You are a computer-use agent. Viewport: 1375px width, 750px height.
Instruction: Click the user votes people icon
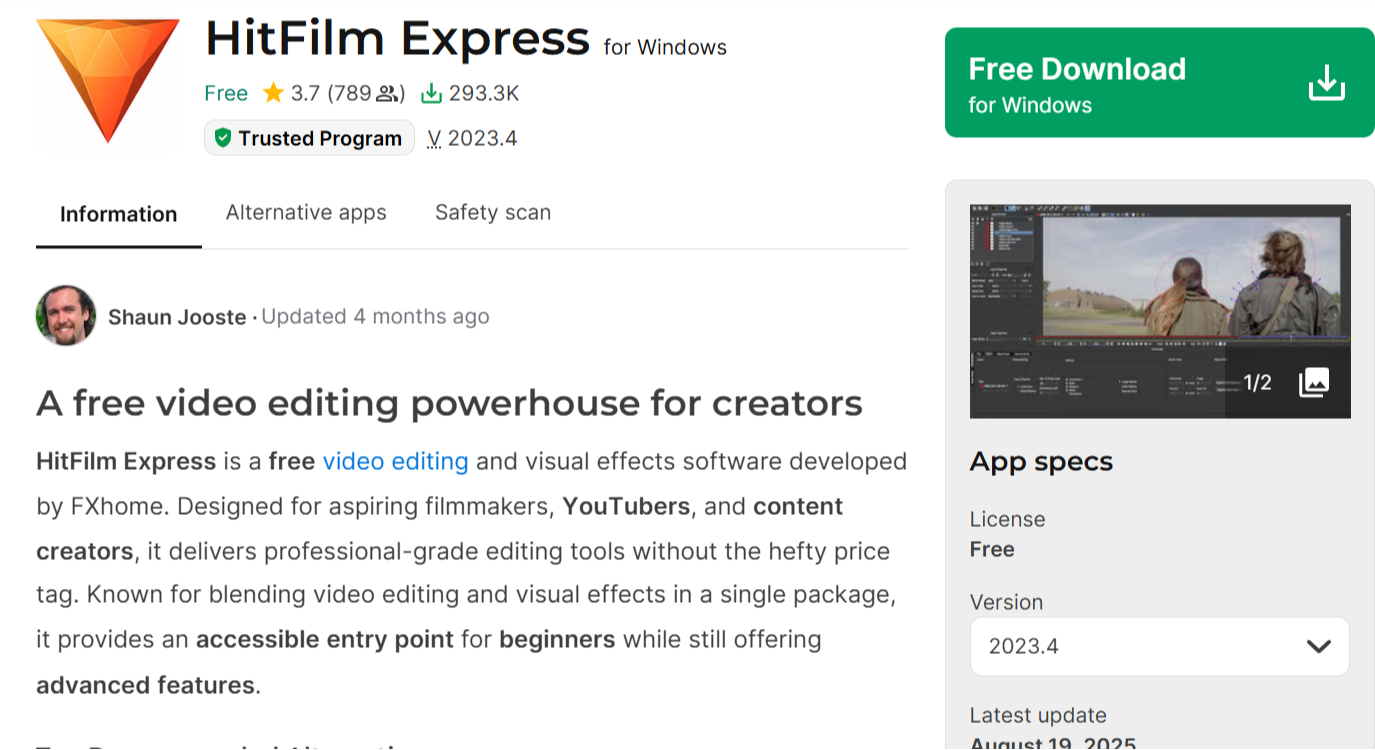pos(387,94)
